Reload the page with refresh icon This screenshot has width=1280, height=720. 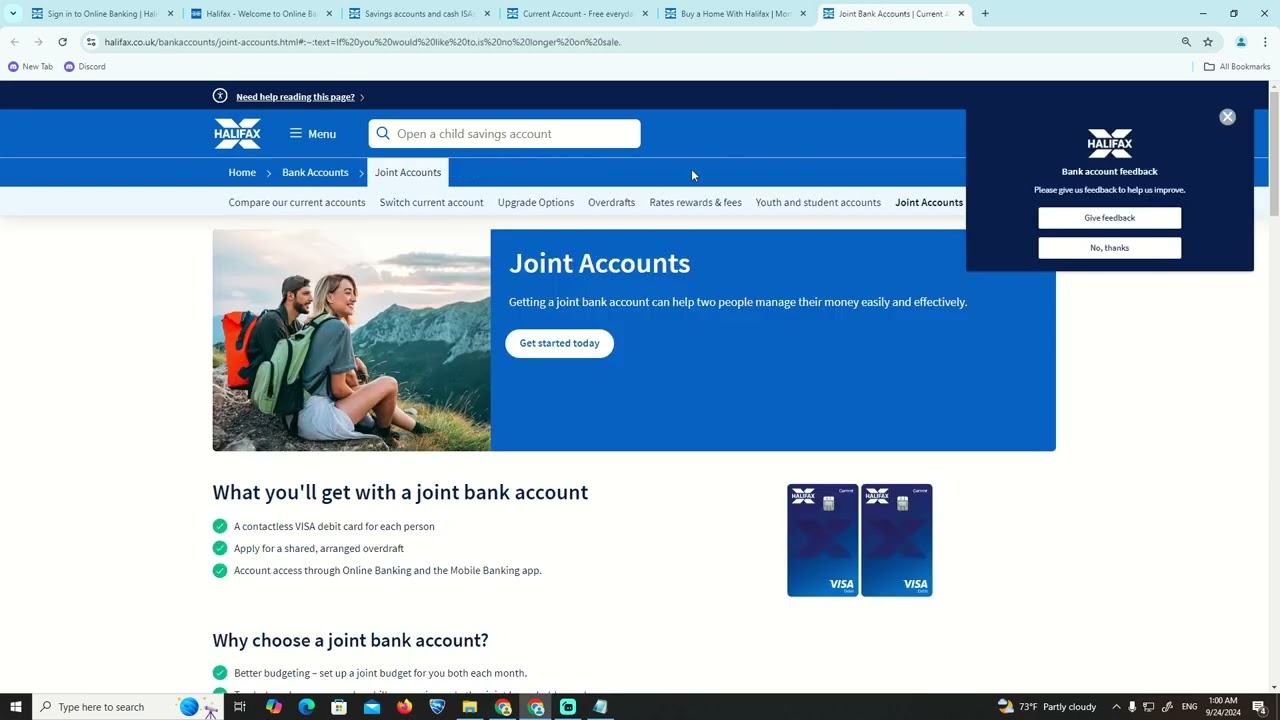(62, 42)
